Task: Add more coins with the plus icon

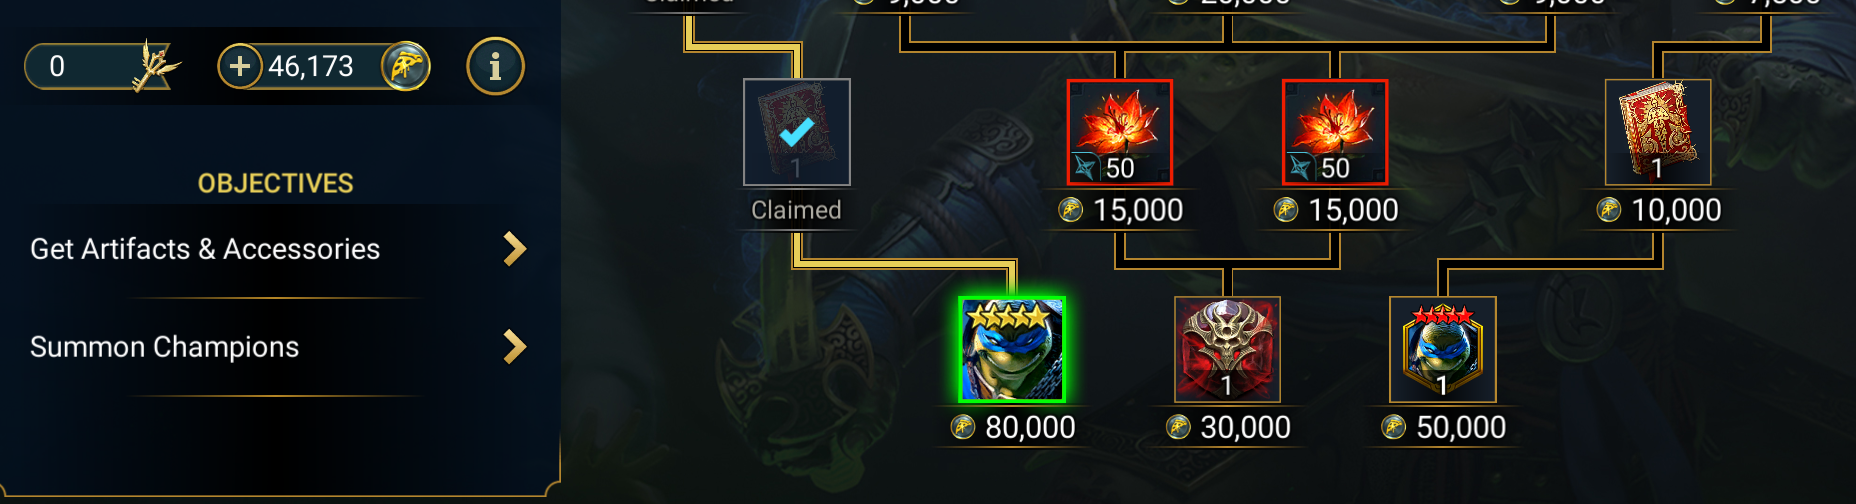Action: coord(240,66)
